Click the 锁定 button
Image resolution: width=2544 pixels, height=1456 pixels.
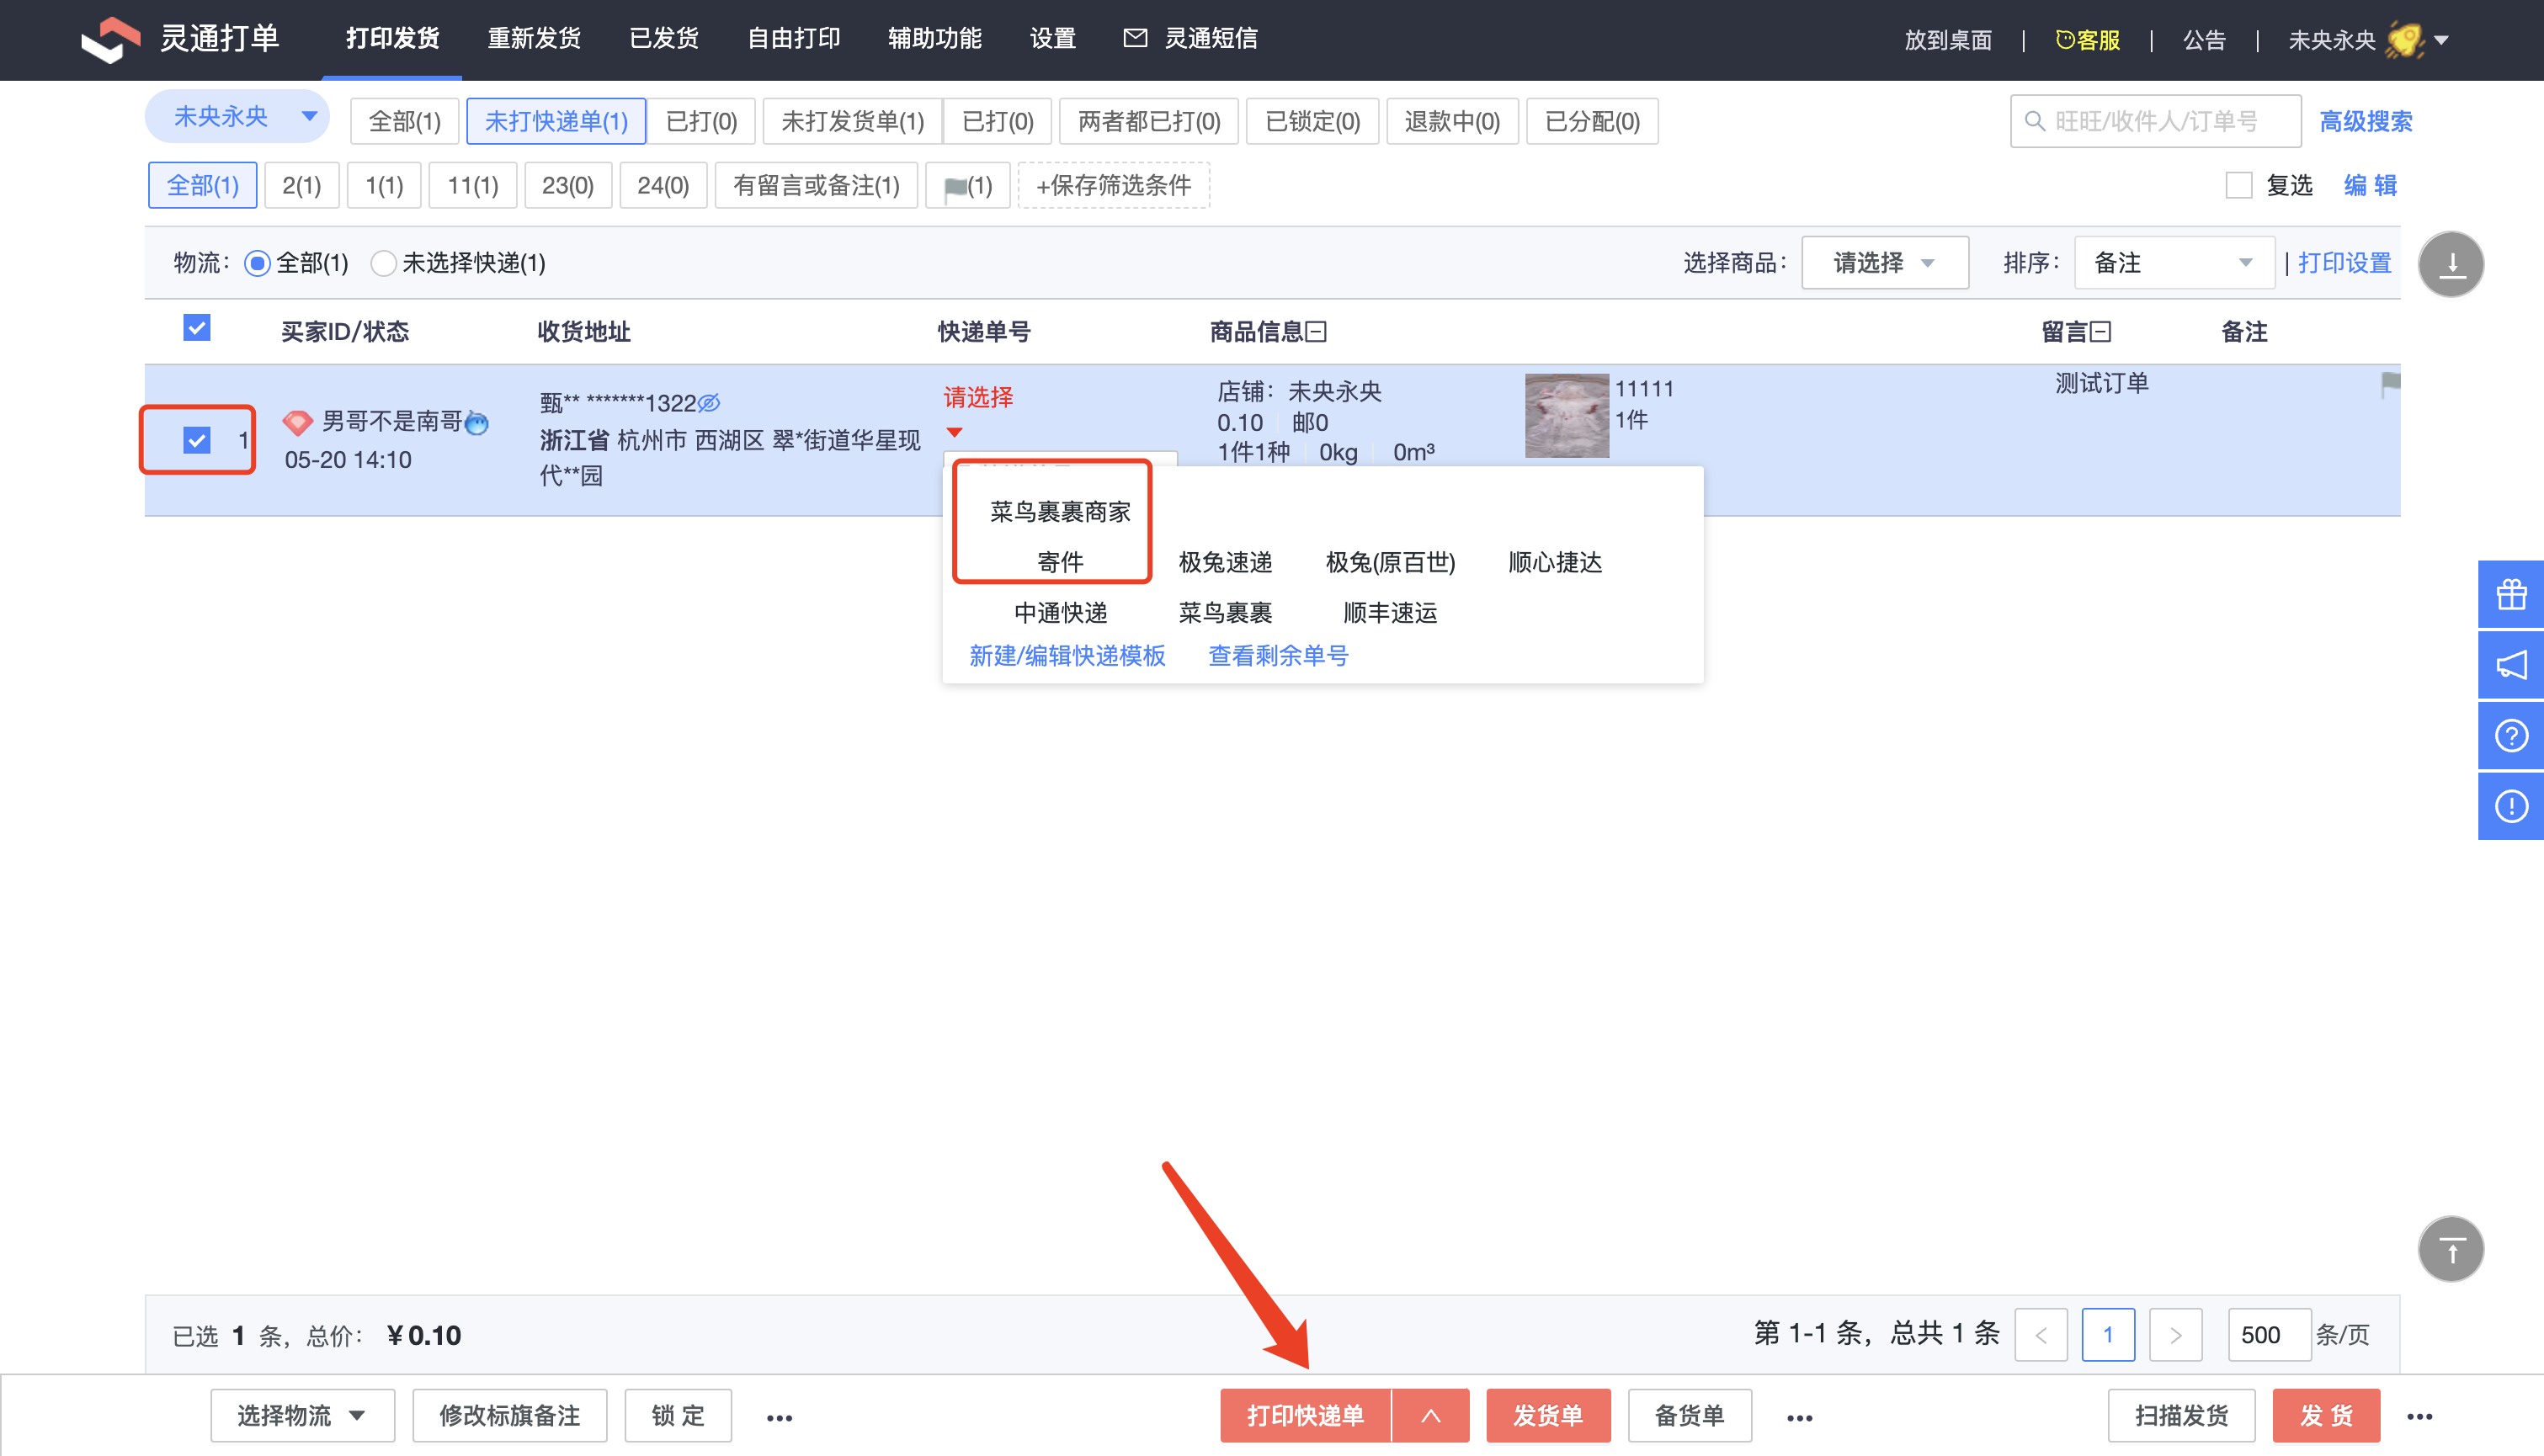point(678,1415)
